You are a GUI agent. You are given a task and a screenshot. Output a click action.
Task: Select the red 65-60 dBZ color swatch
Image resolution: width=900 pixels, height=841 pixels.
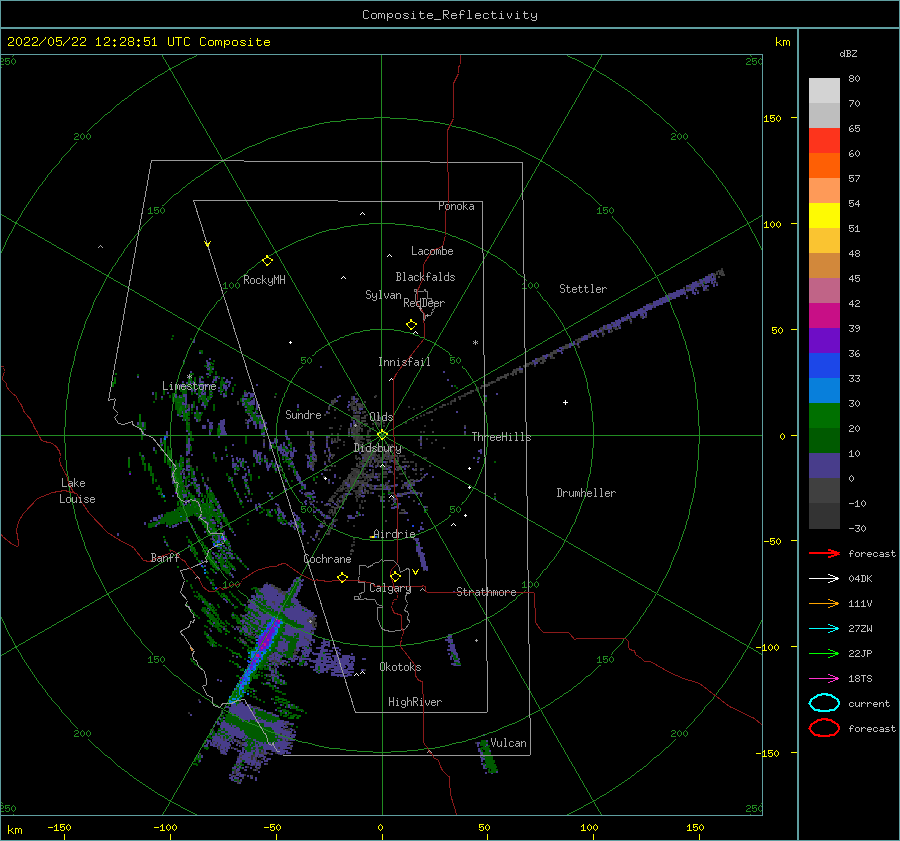[x=824, y=140]
